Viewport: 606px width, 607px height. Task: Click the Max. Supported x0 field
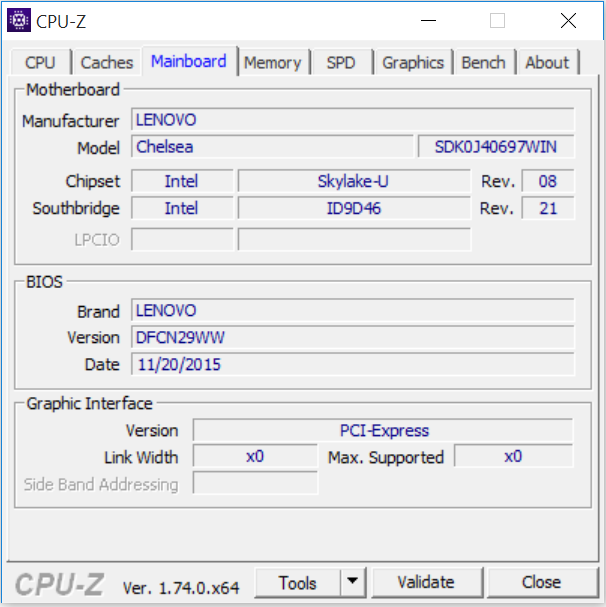pyautogui.click(x=513, y=456)
